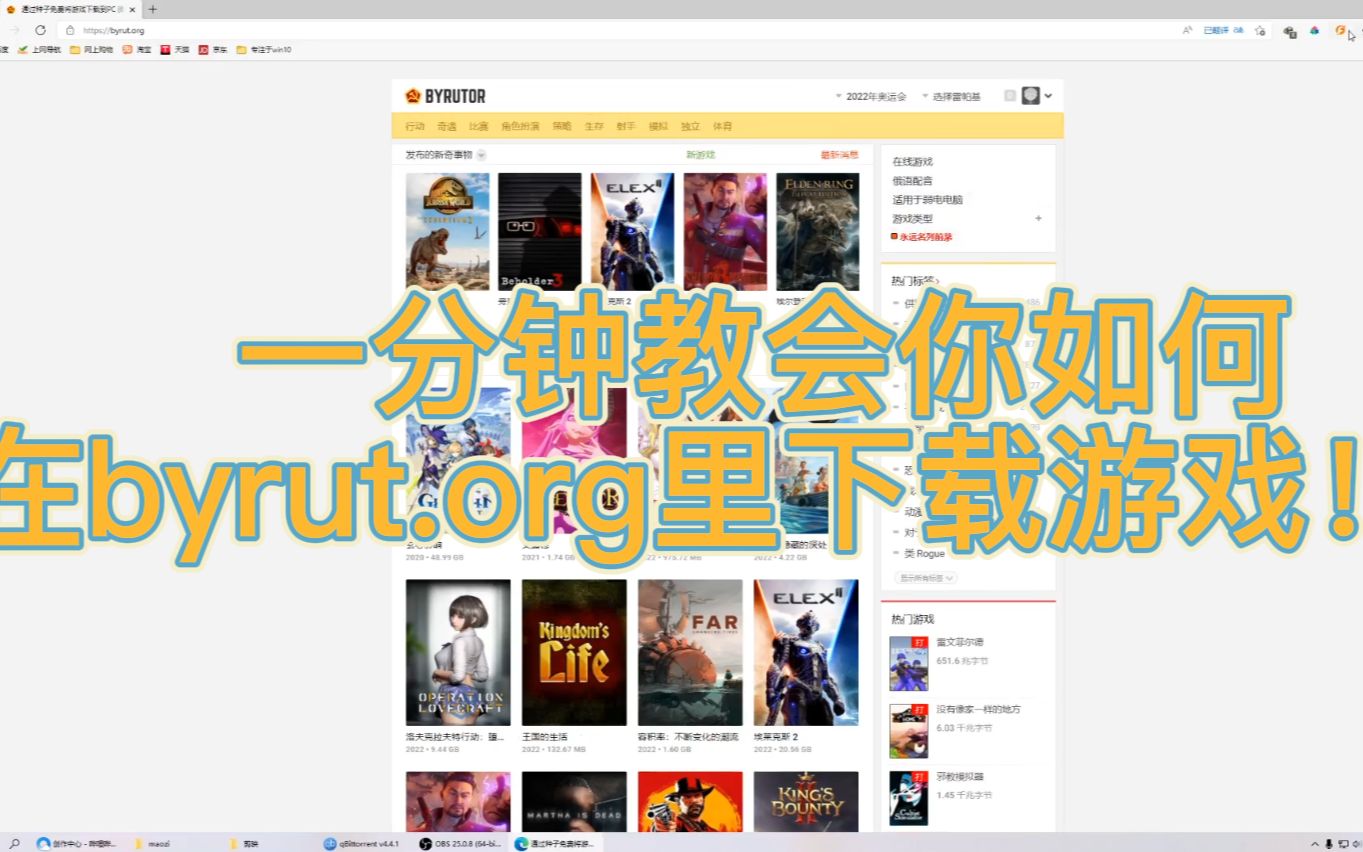
Task: Click 在线游戏 in the sidebar
Action: [x=912, y=162]
